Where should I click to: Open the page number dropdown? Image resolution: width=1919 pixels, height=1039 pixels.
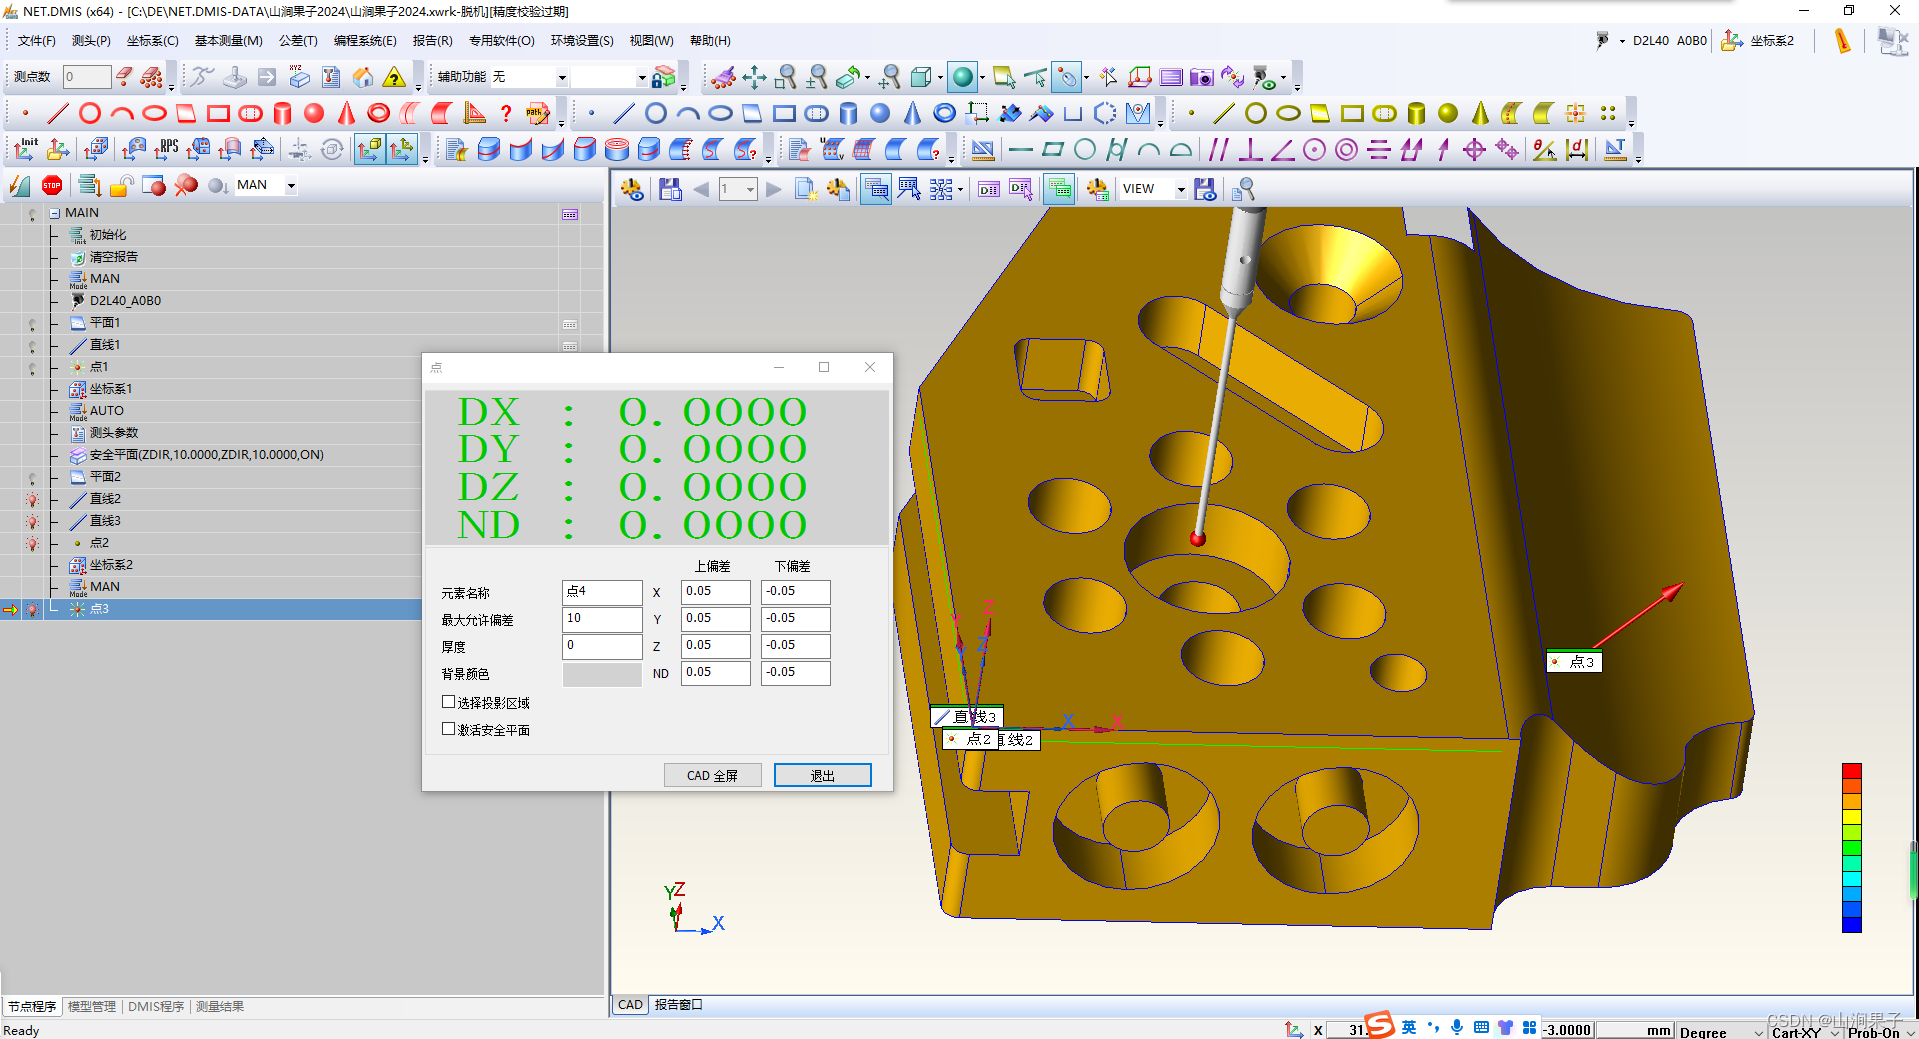pyautogui.click(x=750, y=189)
